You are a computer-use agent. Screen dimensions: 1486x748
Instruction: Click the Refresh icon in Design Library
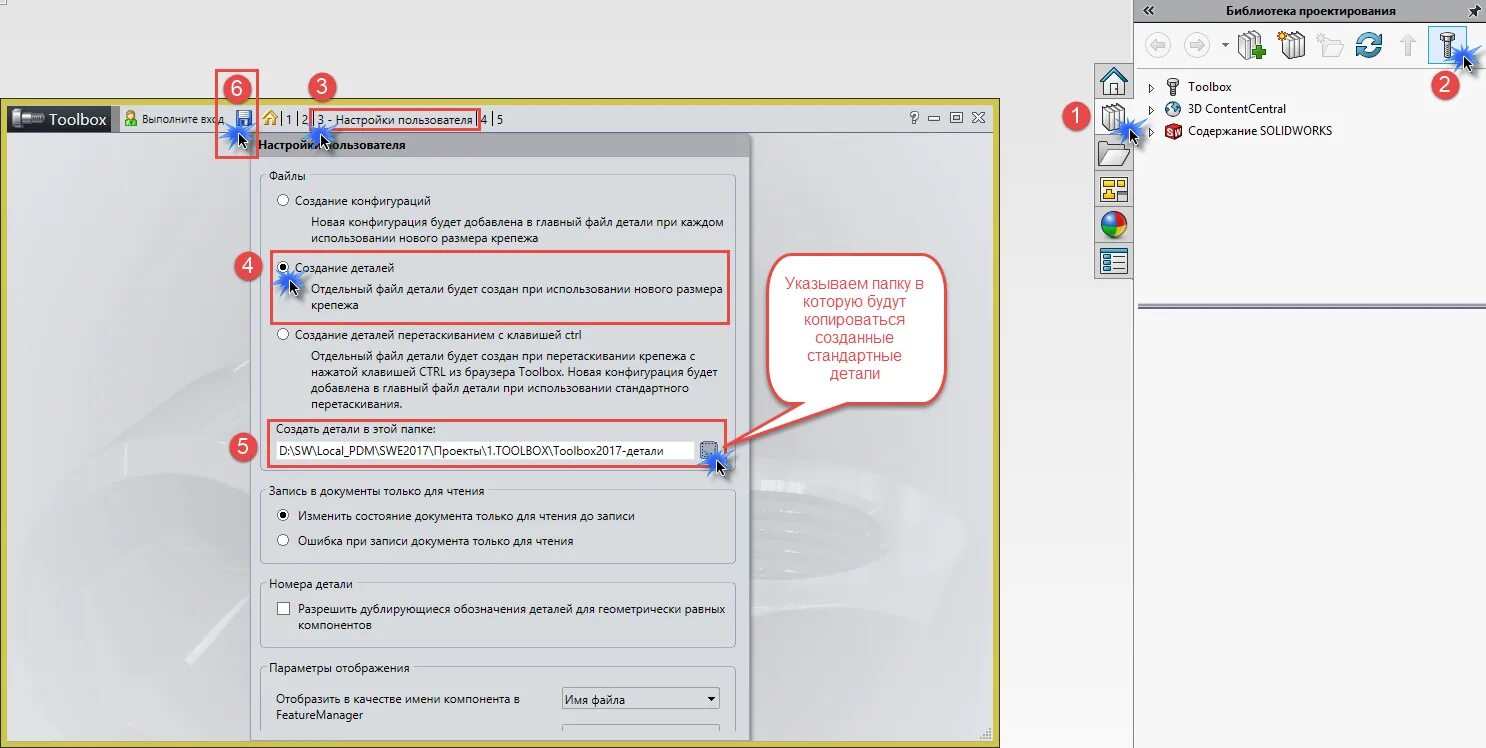click(1368, 45)
